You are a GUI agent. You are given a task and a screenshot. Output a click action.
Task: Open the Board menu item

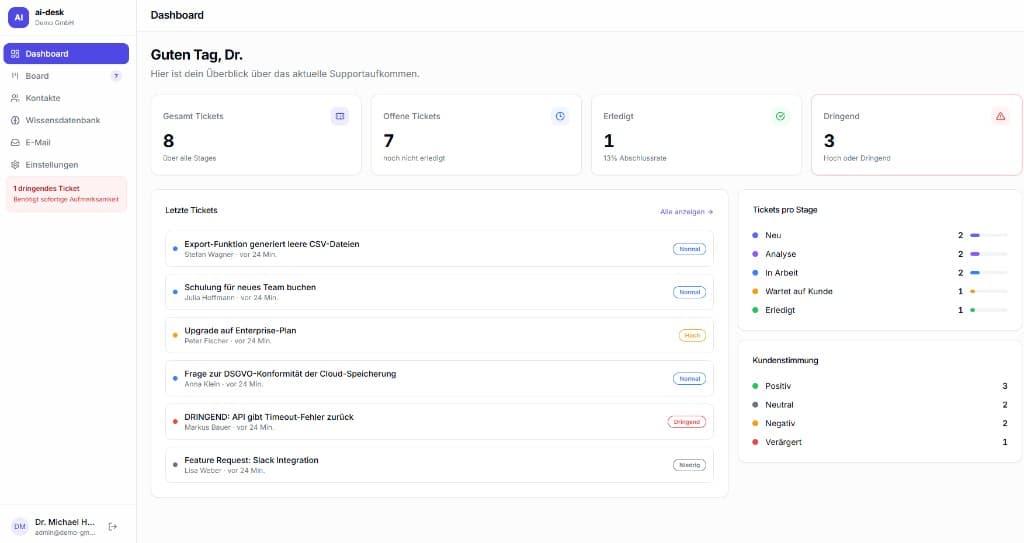point(37,76)
